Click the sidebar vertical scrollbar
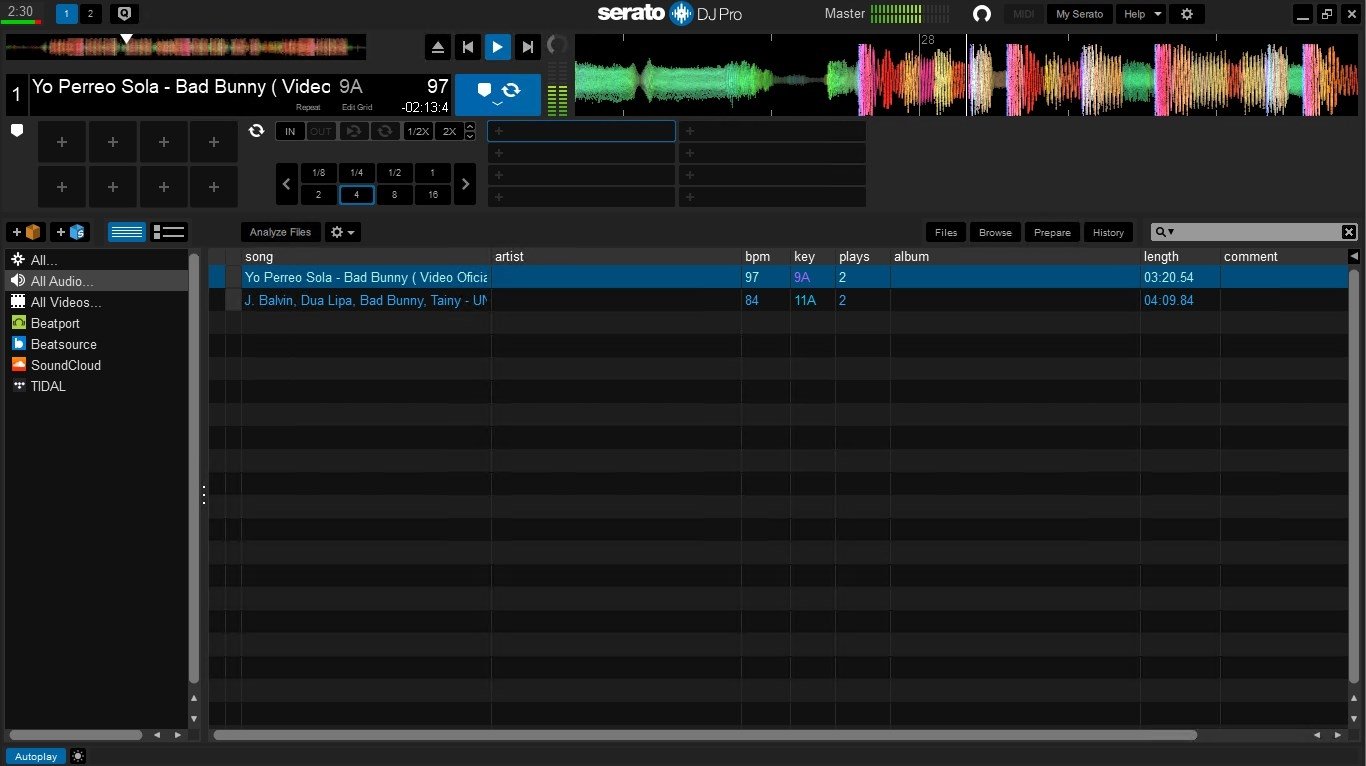The width and height of the screenshot is (1366, 766). (194, 467)
